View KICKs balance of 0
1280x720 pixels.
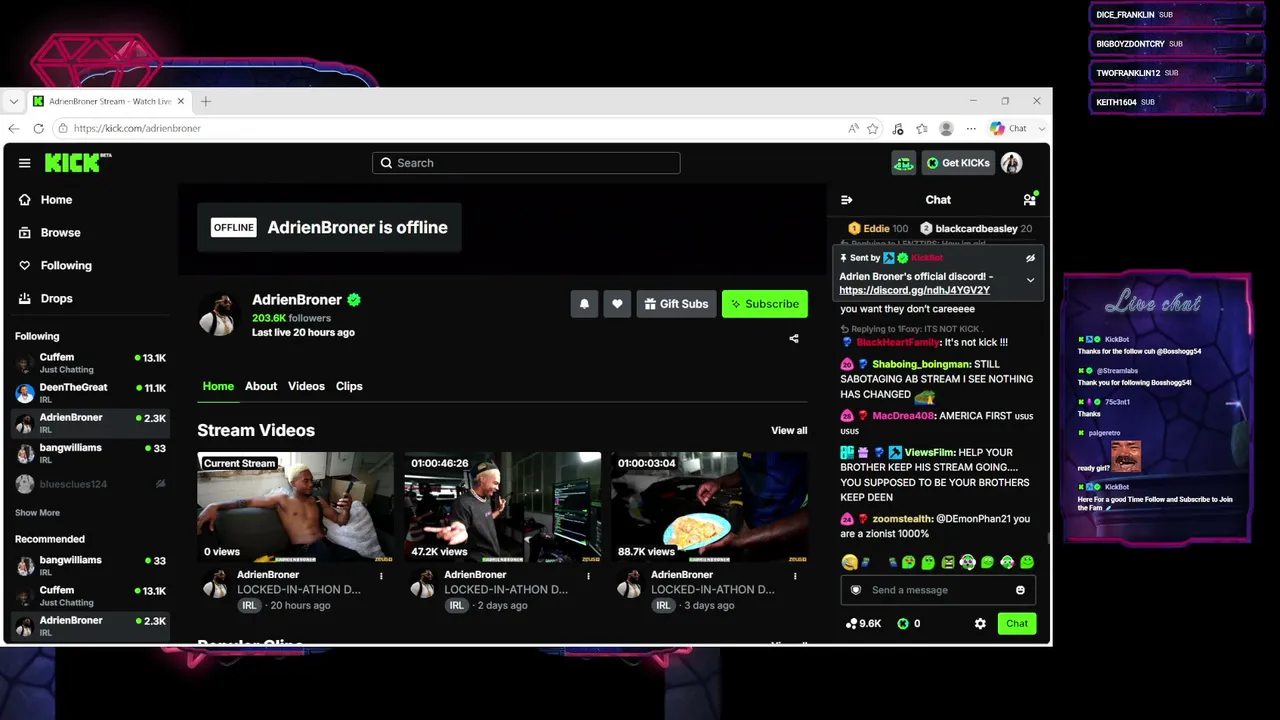tap(909, 624)
